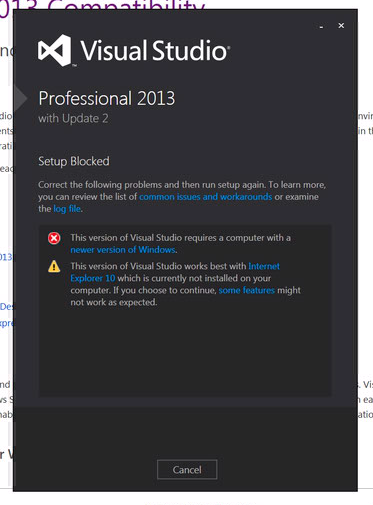Minimize the Visual Studio setup window
The image size is (373, 505).
(321, 26)
